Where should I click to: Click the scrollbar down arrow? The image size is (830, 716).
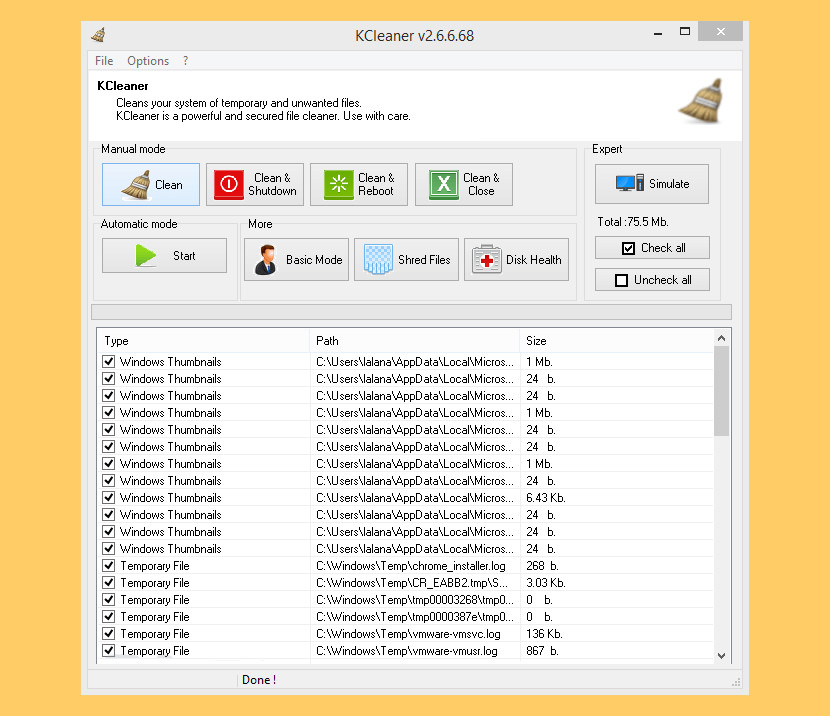721,655
